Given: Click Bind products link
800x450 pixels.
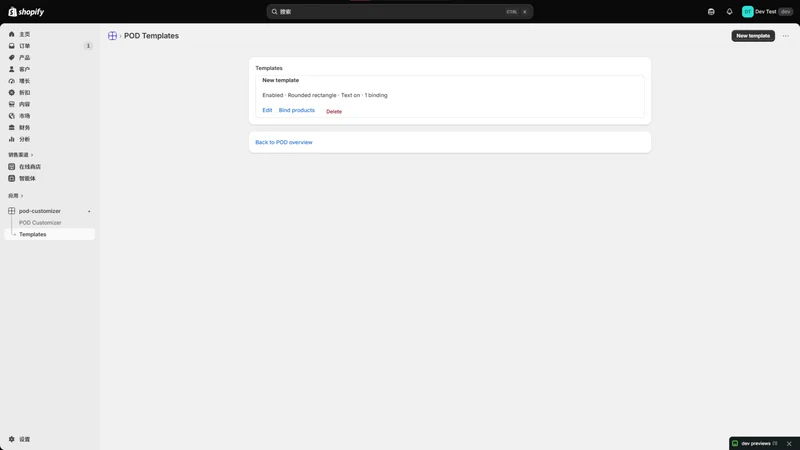Looking at the screenshot, I should tap(297, 110).
